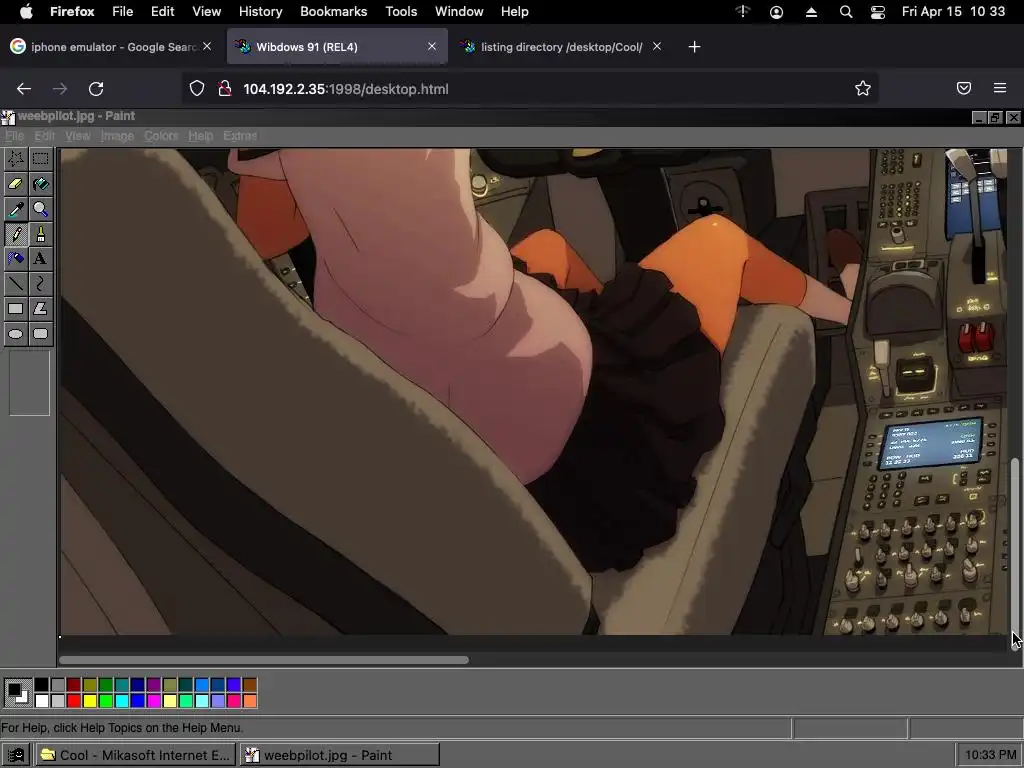Pick the Airbrush spray tool

pyautogui.click(x=16, y=259)
